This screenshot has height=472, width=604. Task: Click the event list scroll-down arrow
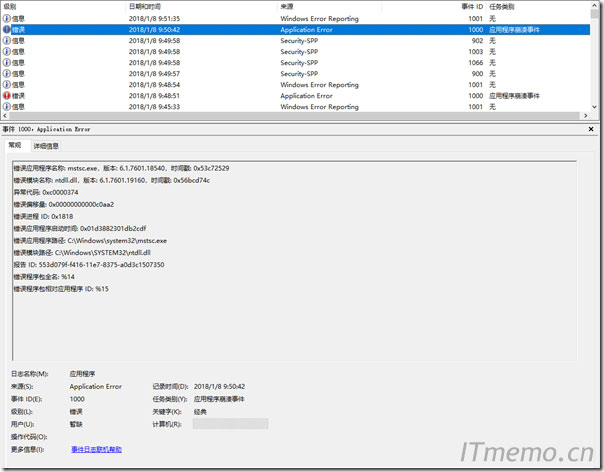[x=594, y=107]
